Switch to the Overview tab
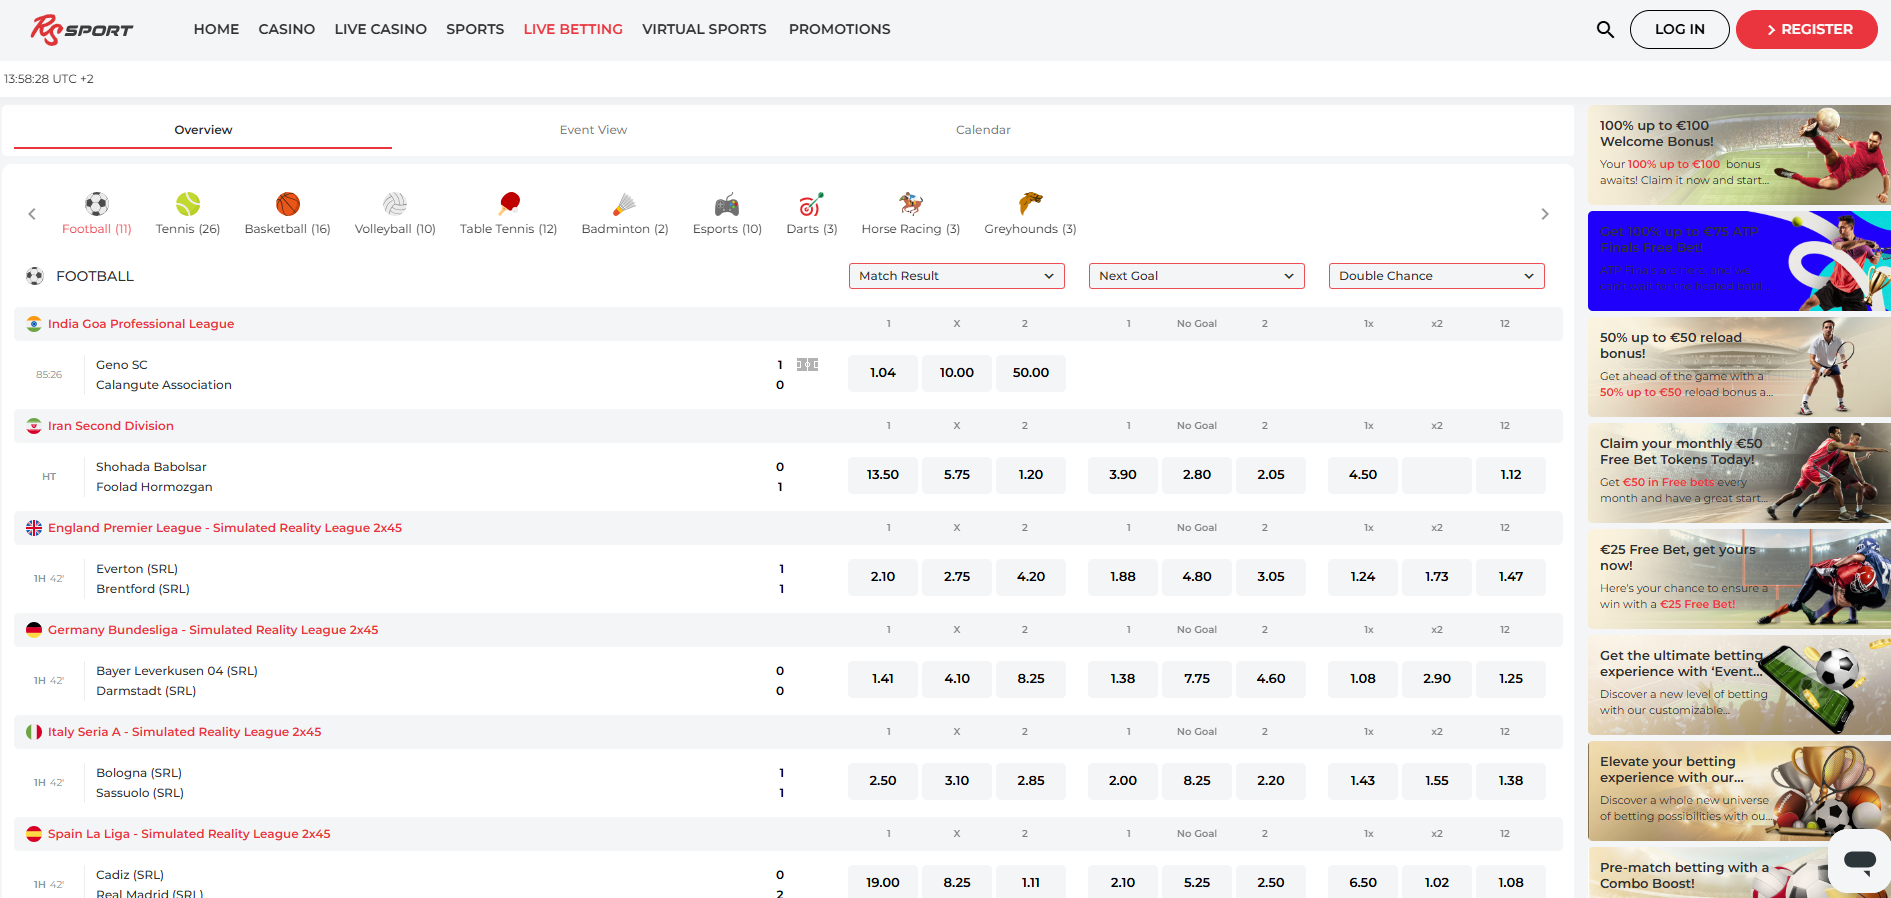The image size is (1891, 898). [203, 130]
